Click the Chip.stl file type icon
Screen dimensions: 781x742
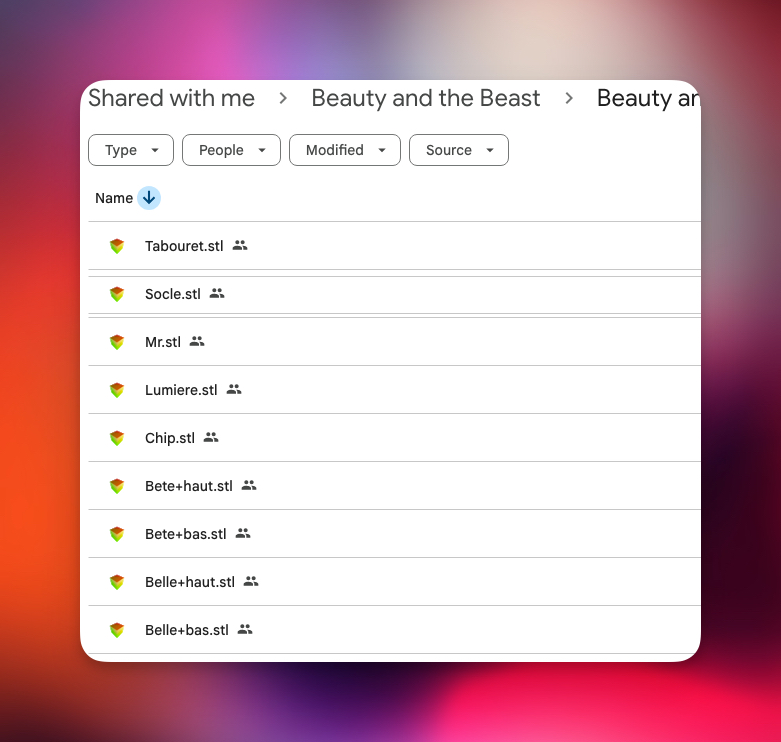click(x=117, y=438)
